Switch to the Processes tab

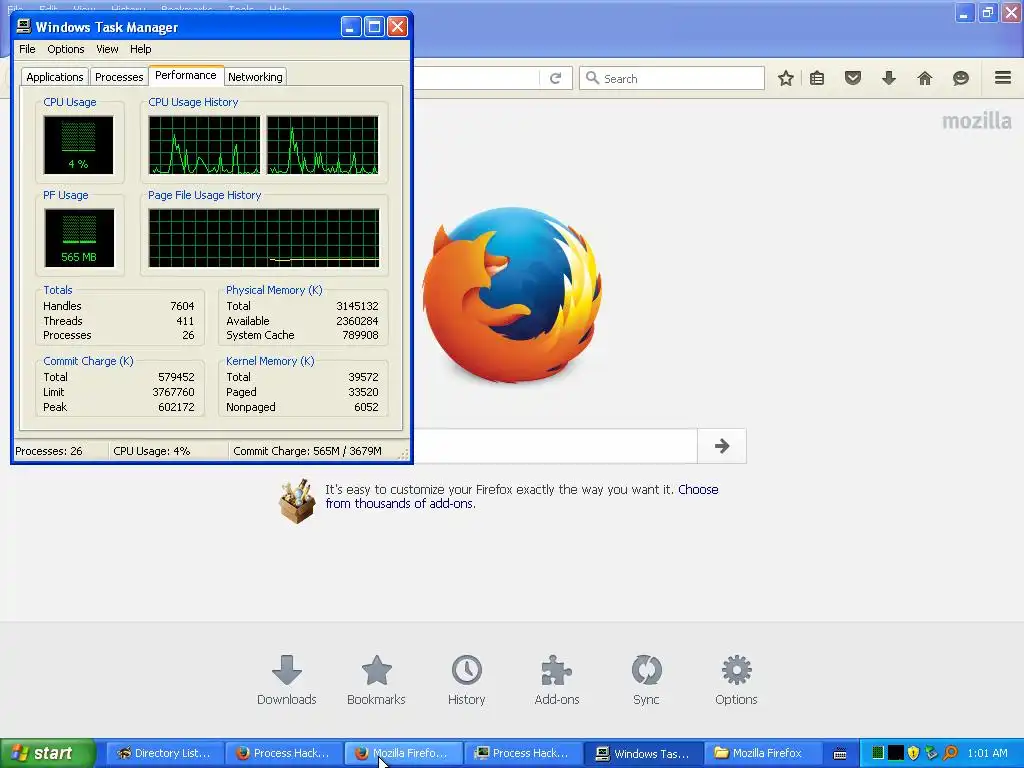pyautogui.click(x=119, y=77)
